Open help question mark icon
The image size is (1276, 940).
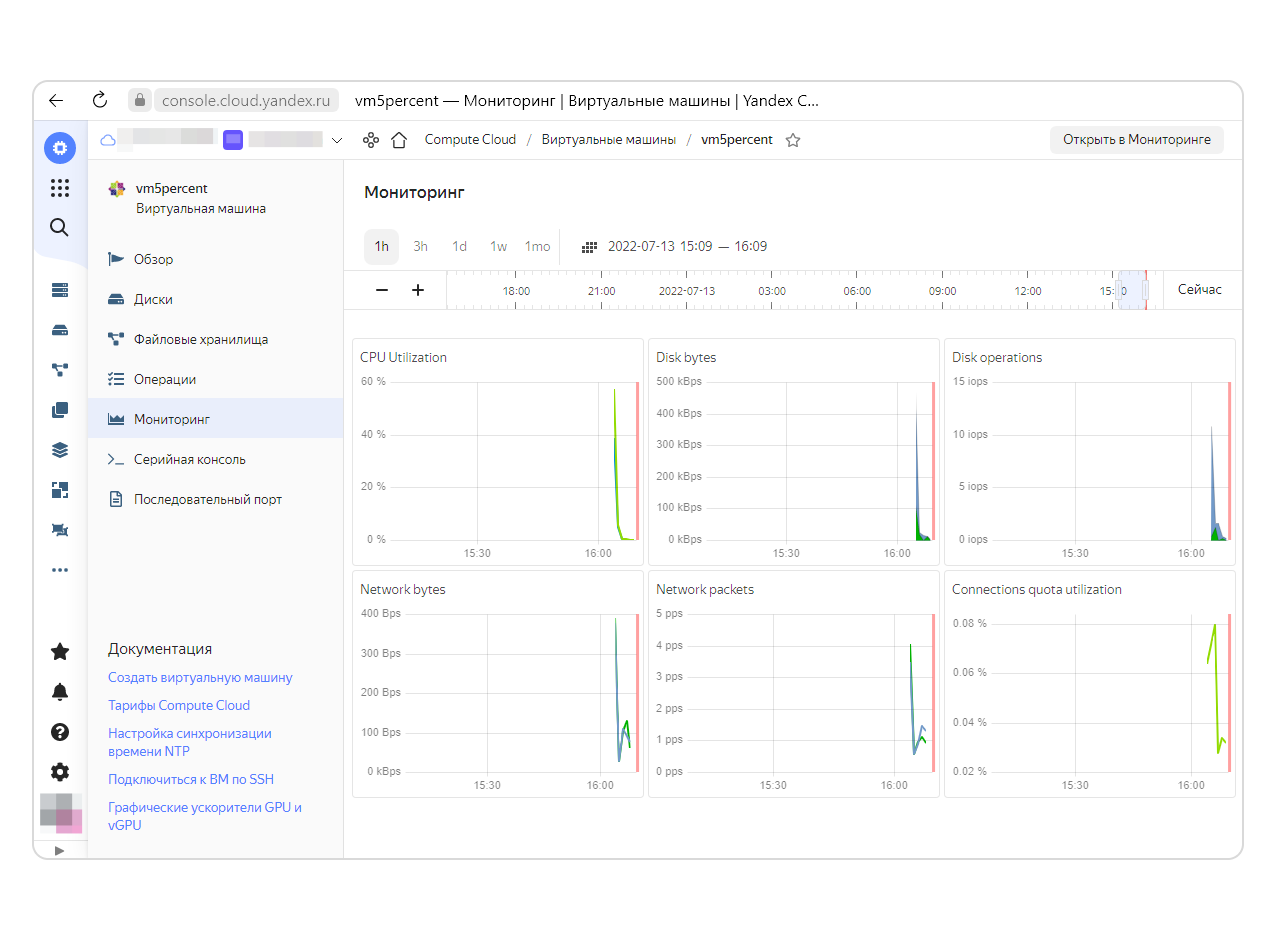tap(60, 732)
